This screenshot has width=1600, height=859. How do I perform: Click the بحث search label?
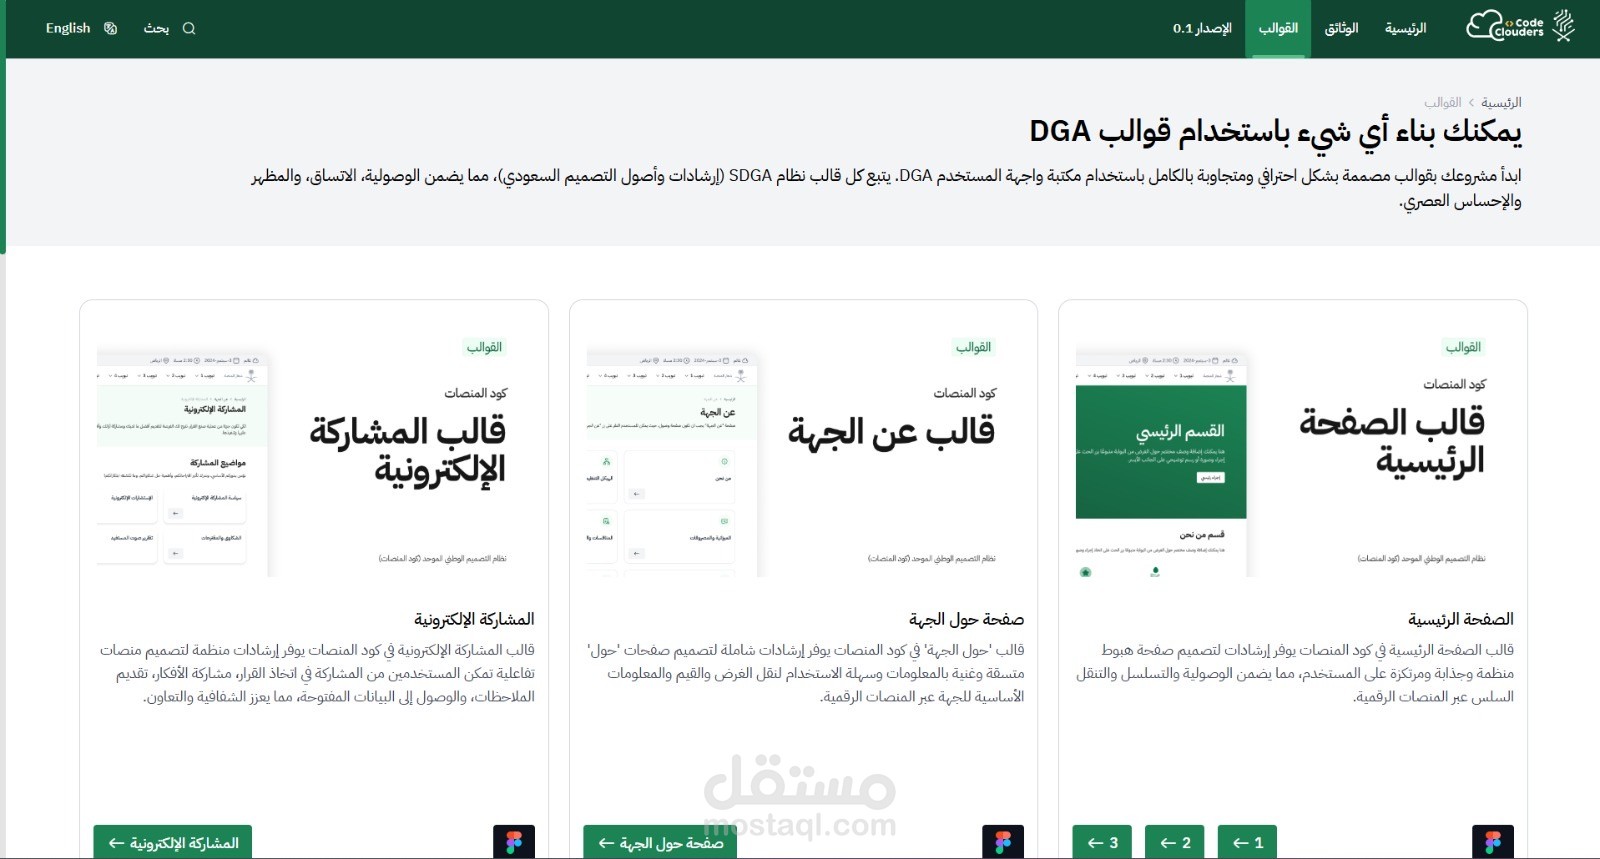(x=156, y=28)
